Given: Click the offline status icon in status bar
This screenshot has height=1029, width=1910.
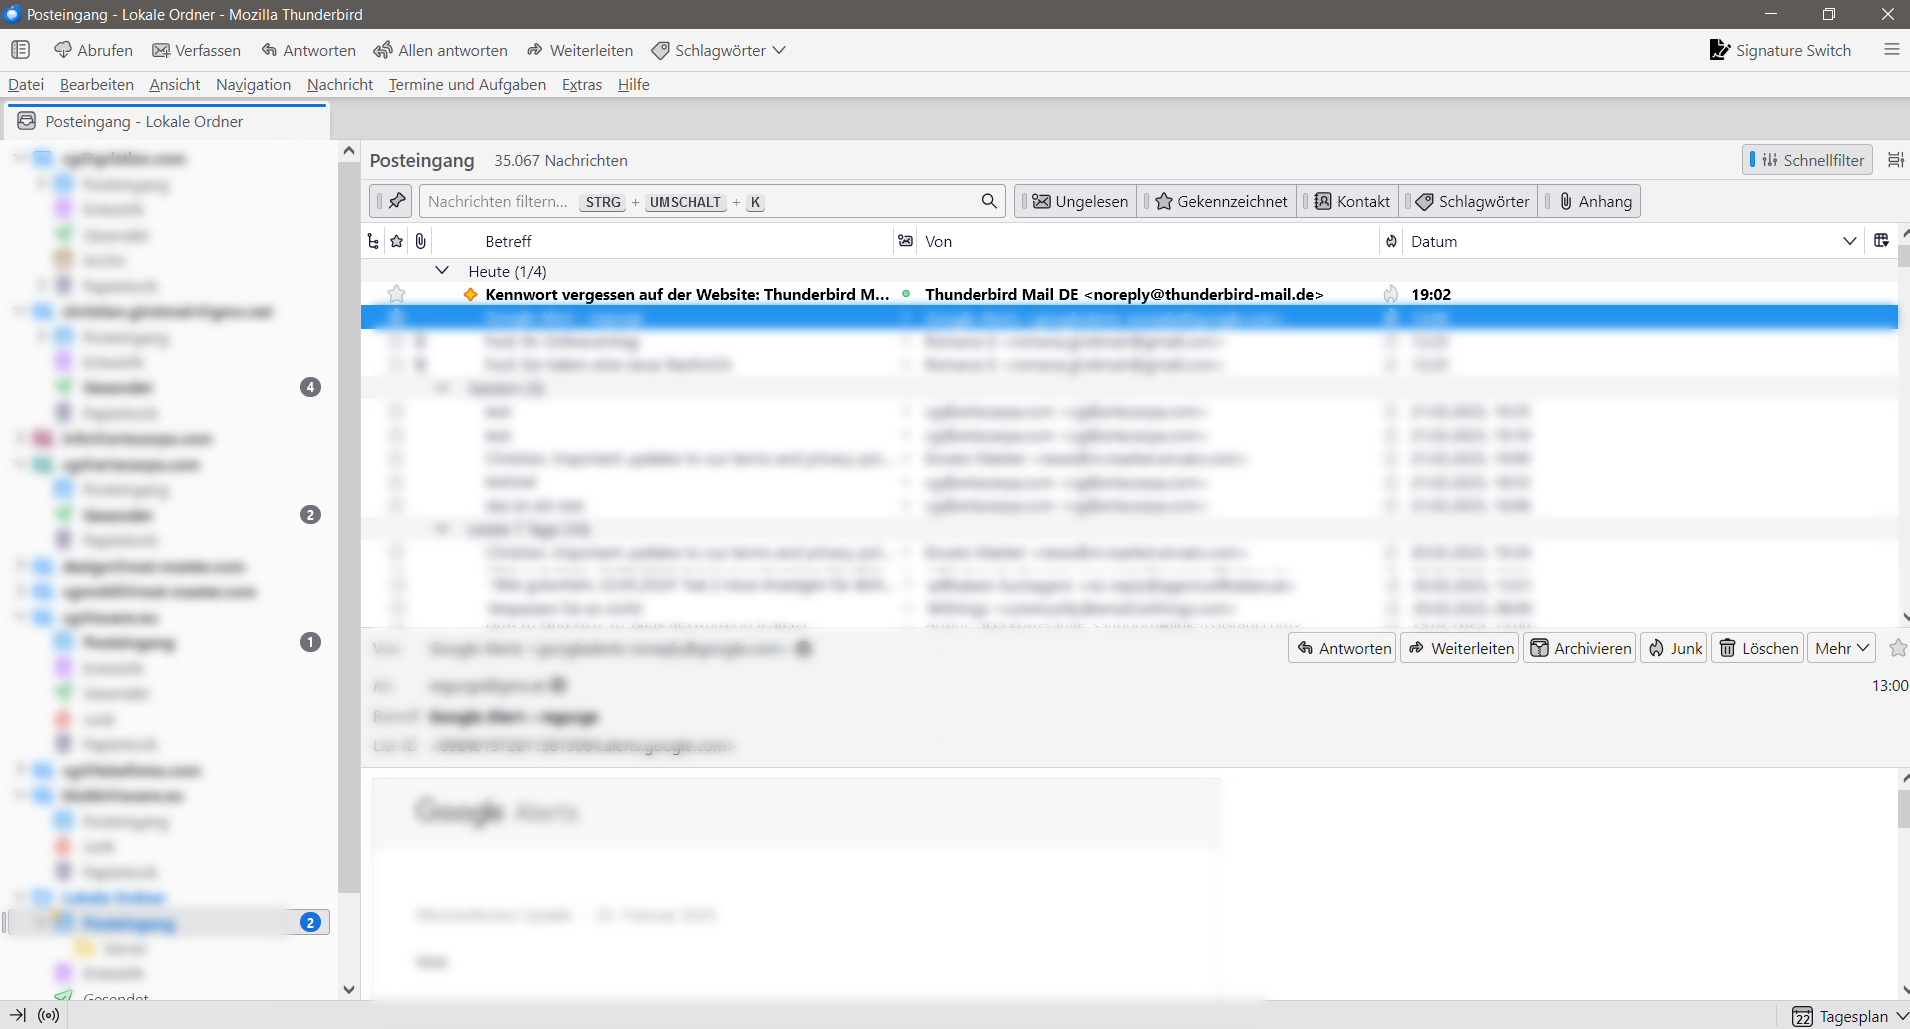Looking at the screenshot, I should [x=18, y=1016].
